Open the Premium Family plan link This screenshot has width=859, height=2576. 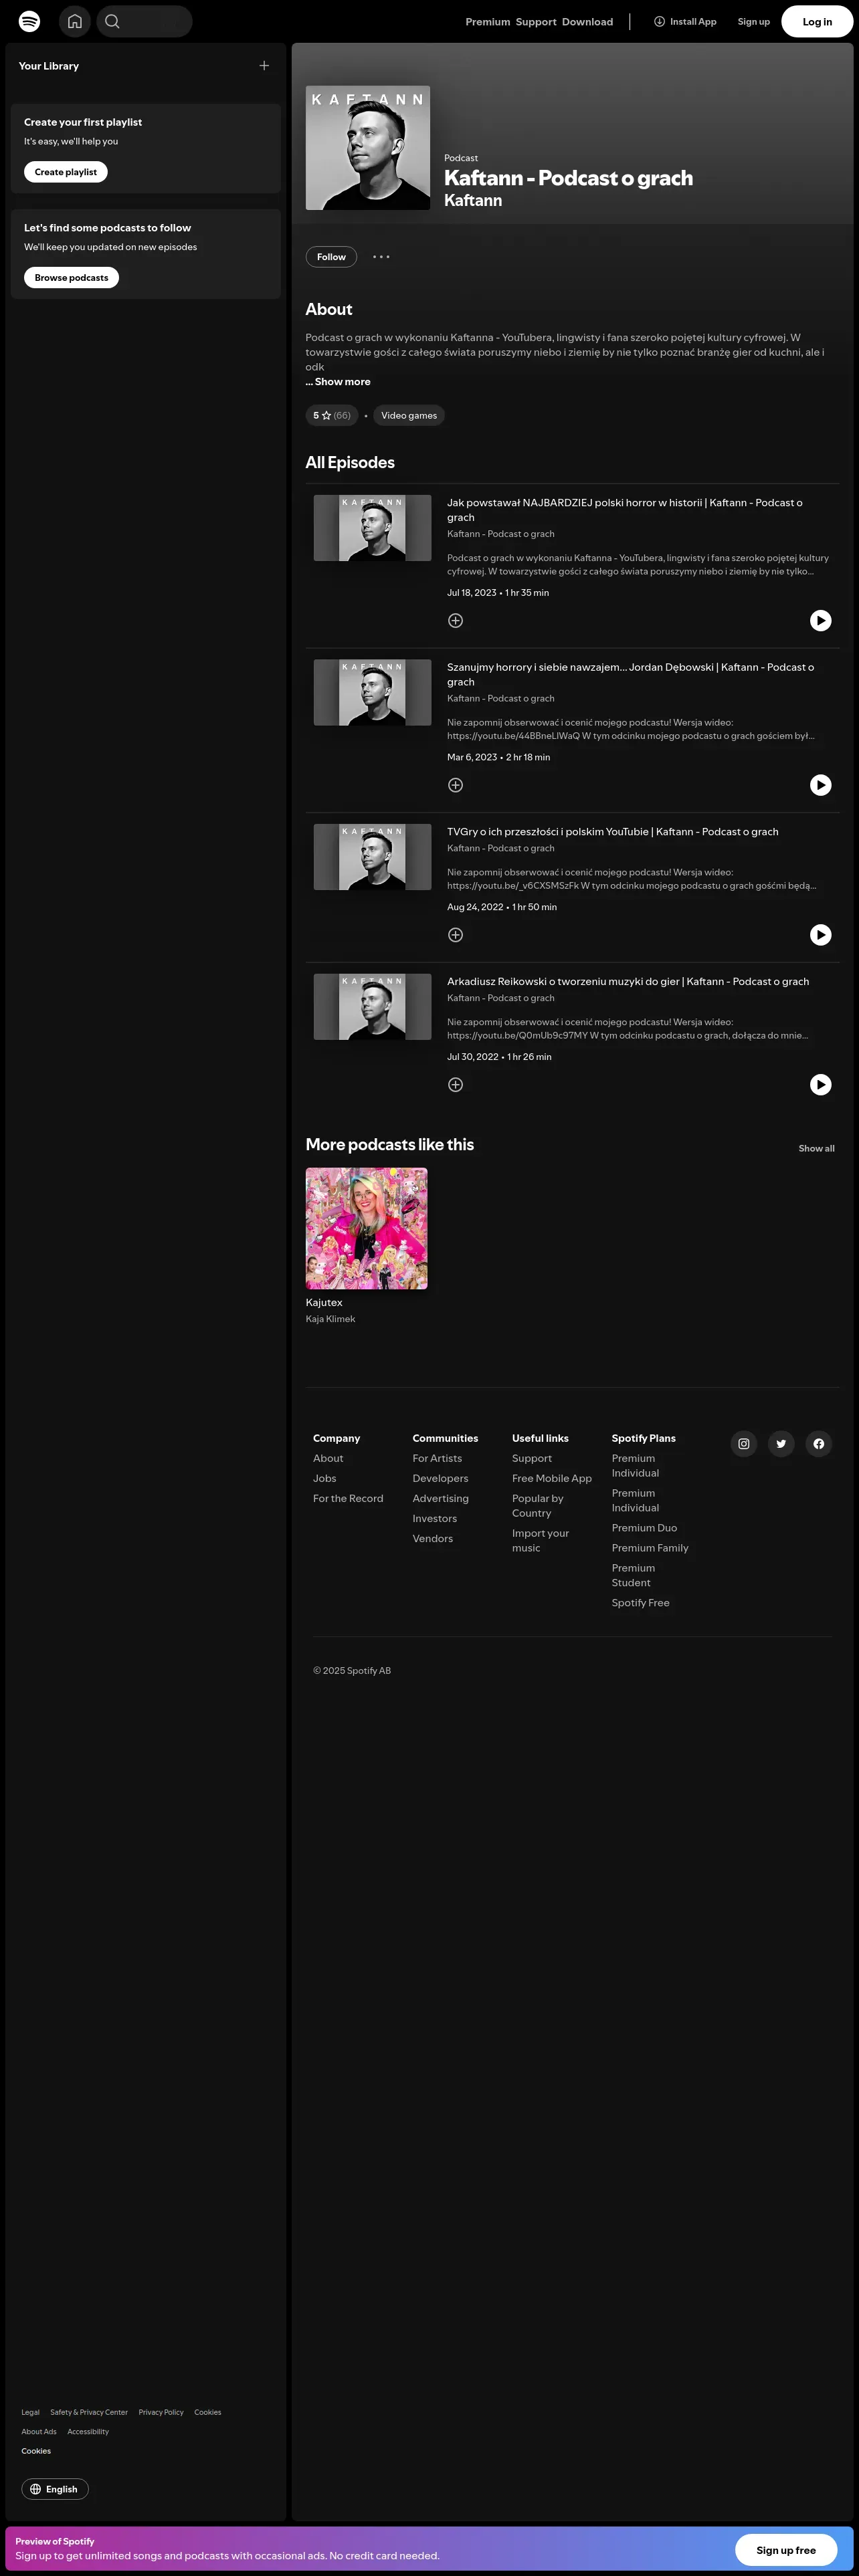[x=650, y=1548]
